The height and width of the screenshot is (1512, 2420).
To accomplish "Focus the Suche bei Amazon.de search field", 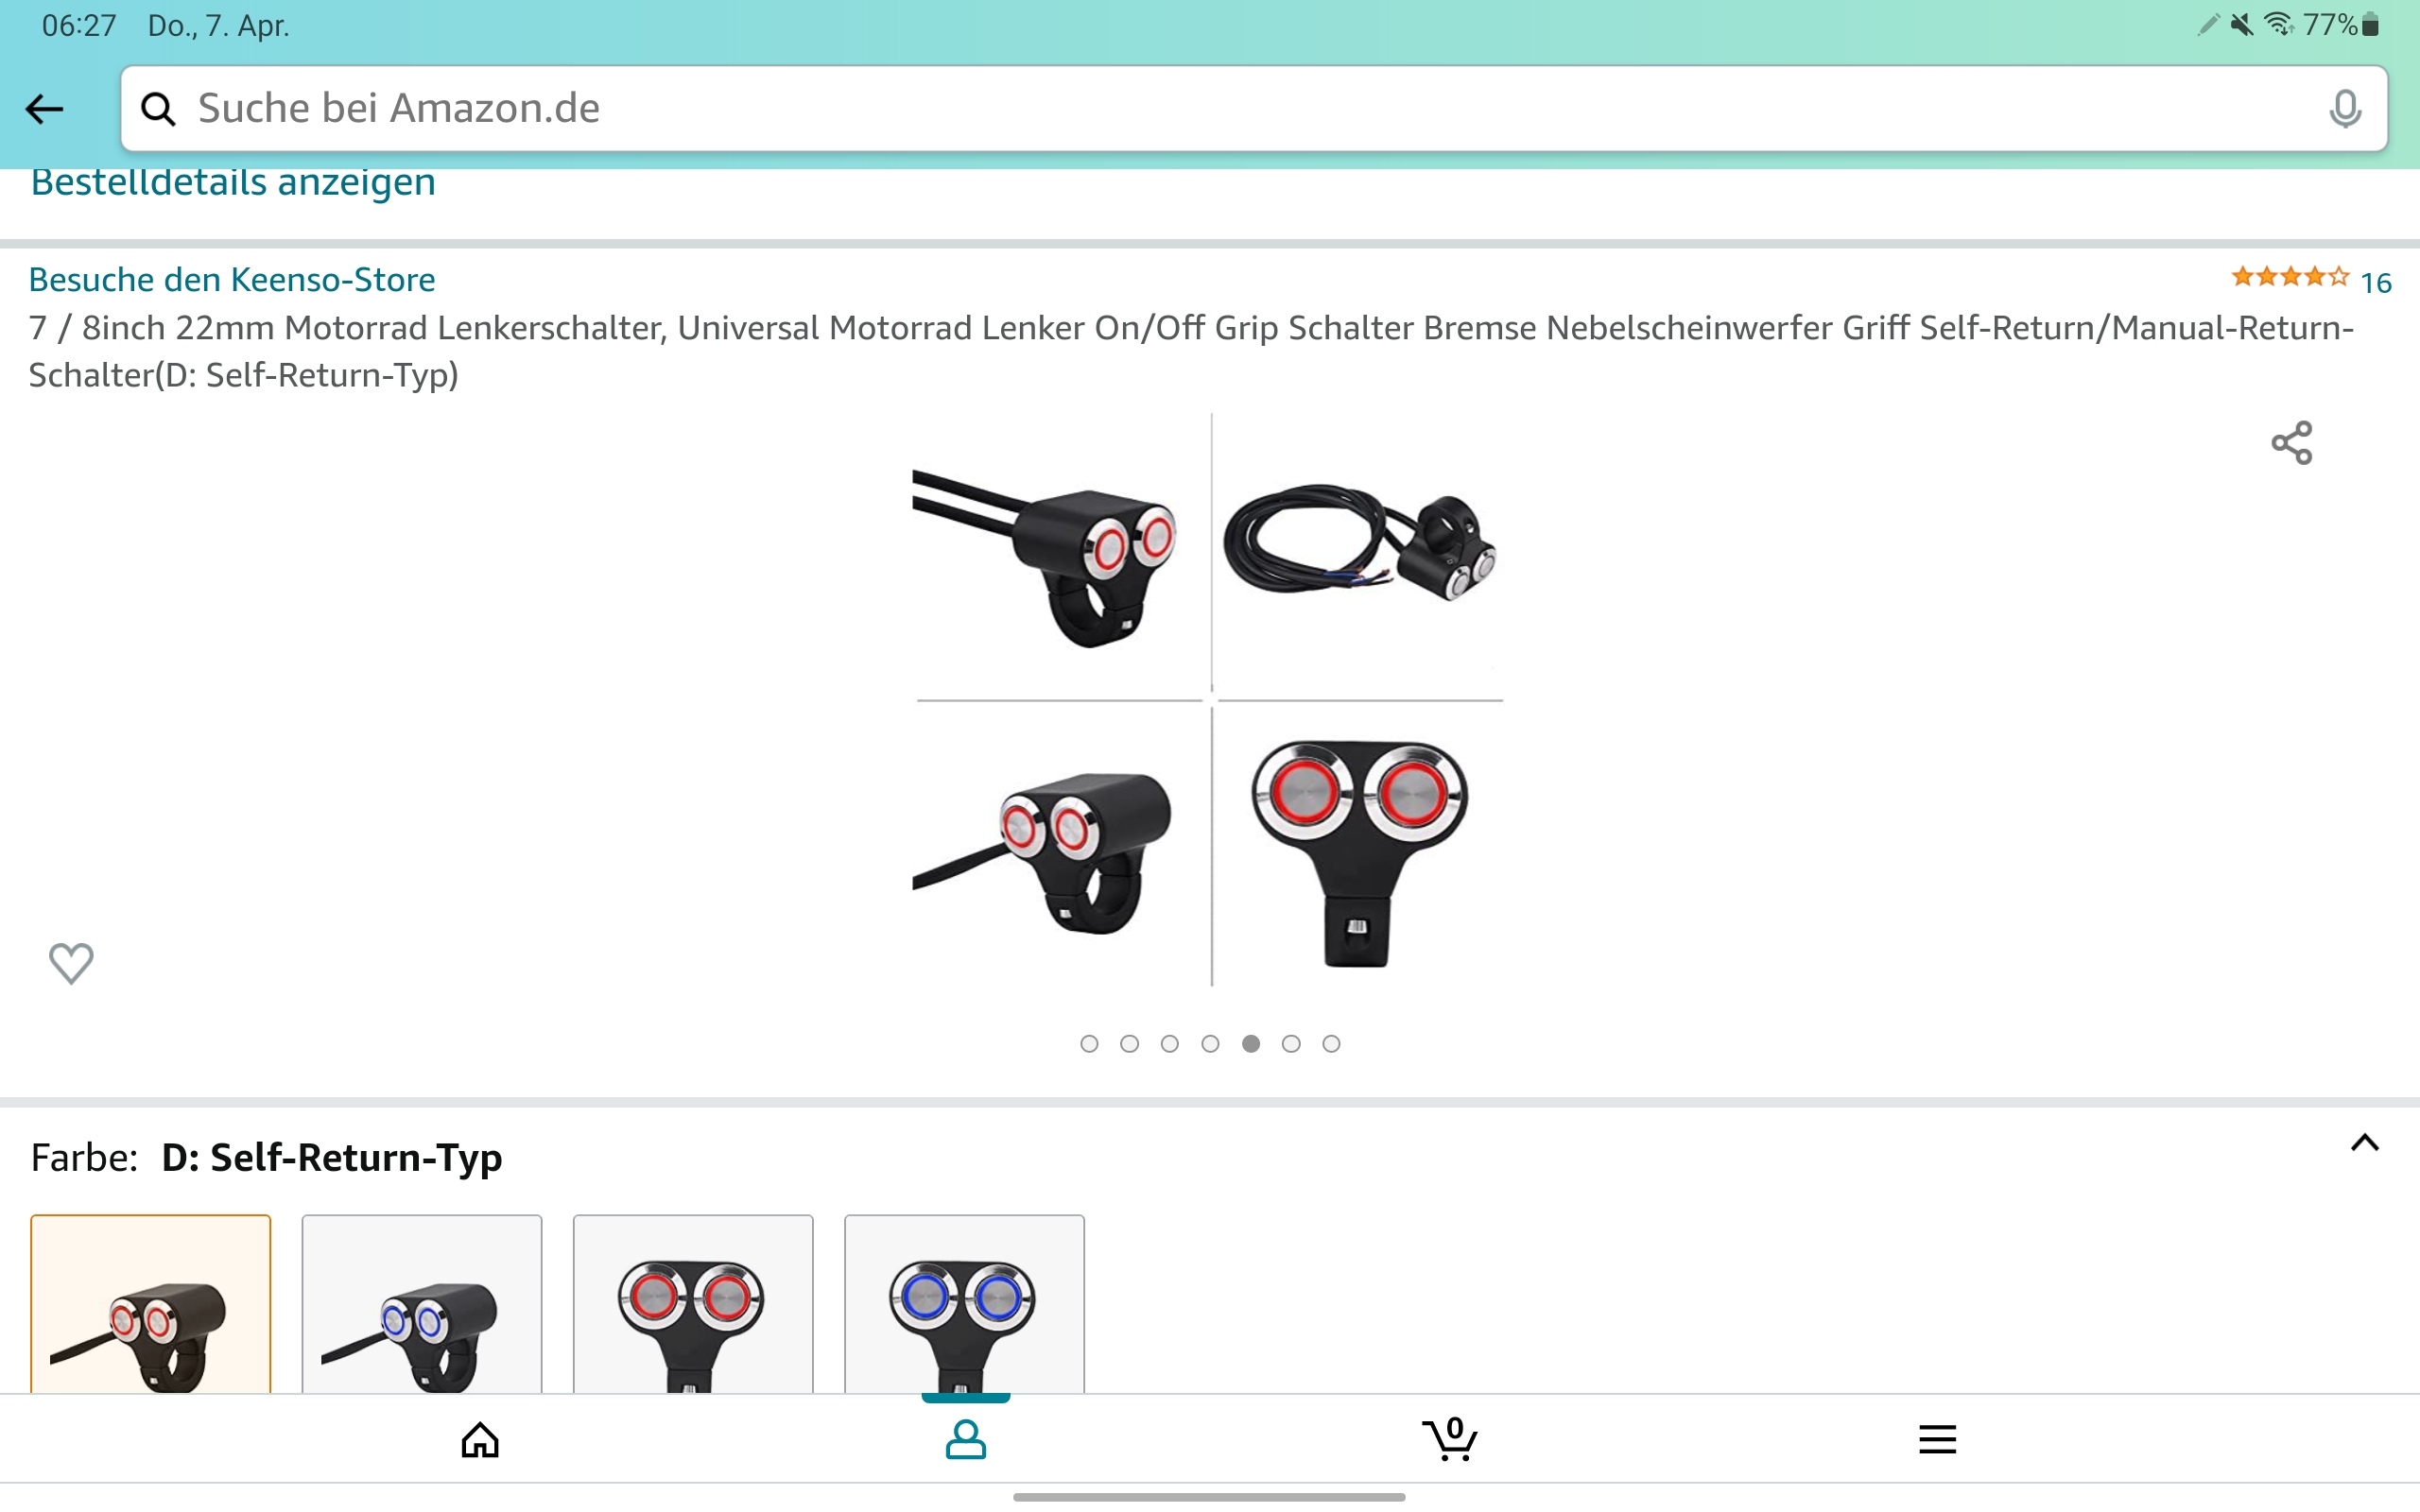I will (1254, 108).
